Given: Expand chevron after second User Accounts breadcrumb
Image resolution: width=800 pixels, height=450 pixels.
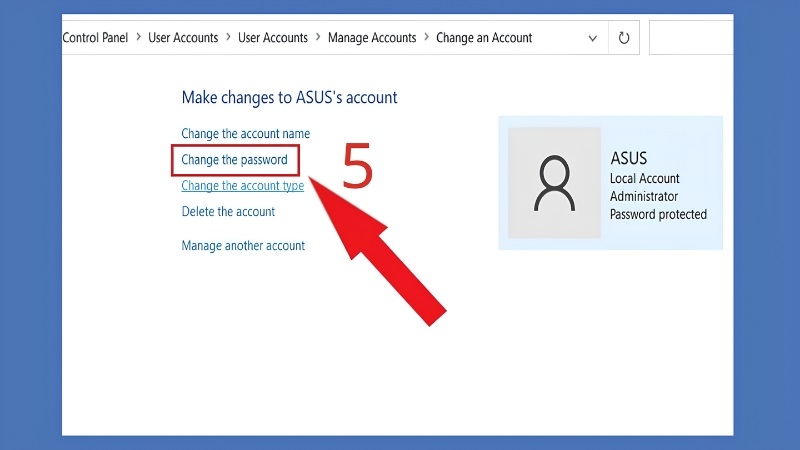Looking at the screenshot, I should [x=318, y=37].
